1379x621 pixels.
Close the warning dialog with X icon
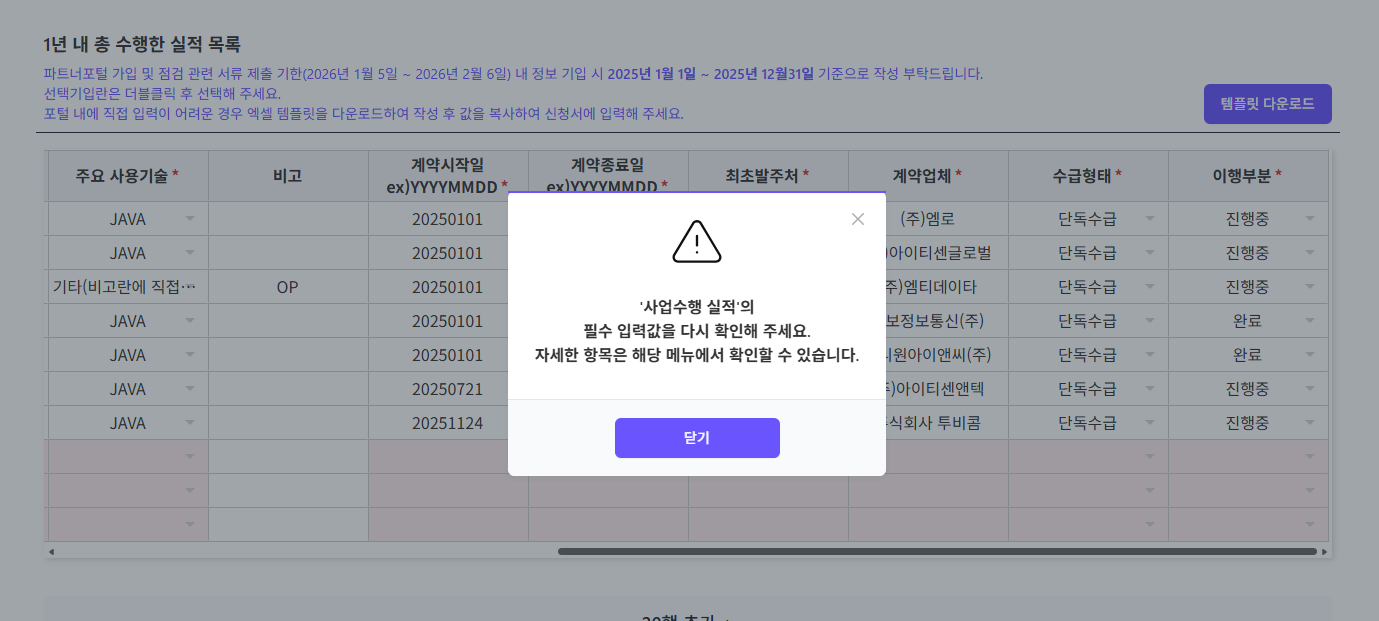pyautogui.click(x=857, y=219)
